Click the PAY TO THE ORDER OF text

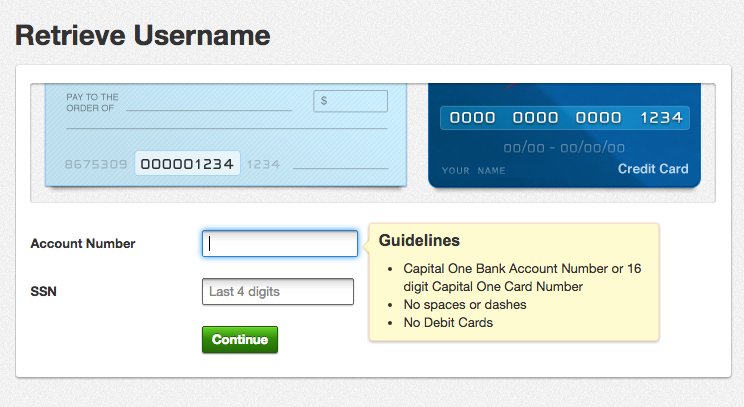pos(93,102)
